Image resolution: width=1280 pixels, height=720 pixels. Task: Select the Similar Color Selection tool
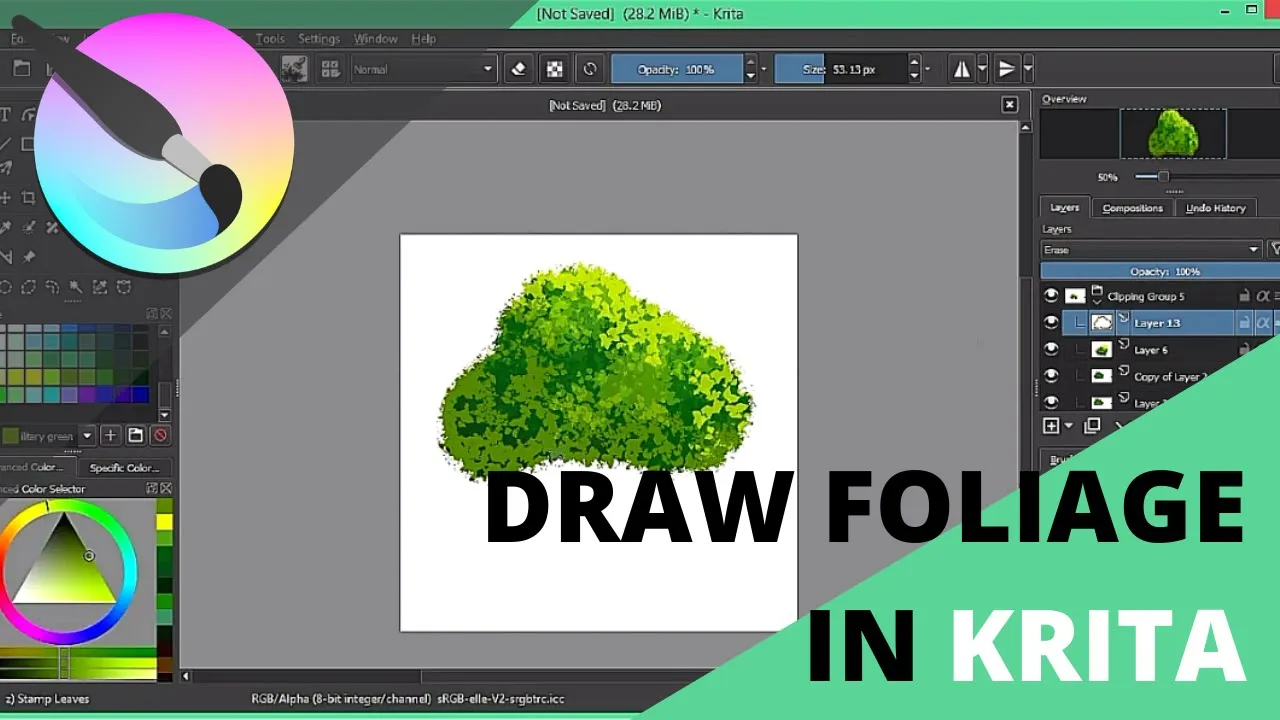pyautogui.click(x=100, y=287)
